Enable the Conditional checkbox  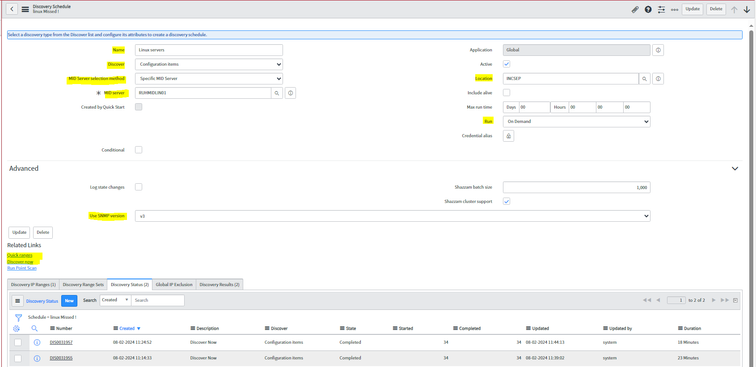(x=138, y=150)
